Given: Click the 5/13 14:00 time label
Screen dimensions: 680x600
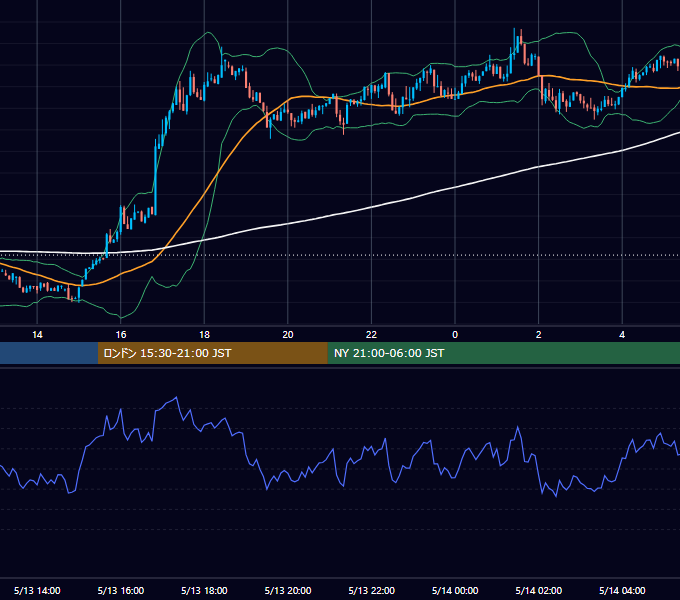Looking at the screenshot, I should coord(37,590).
